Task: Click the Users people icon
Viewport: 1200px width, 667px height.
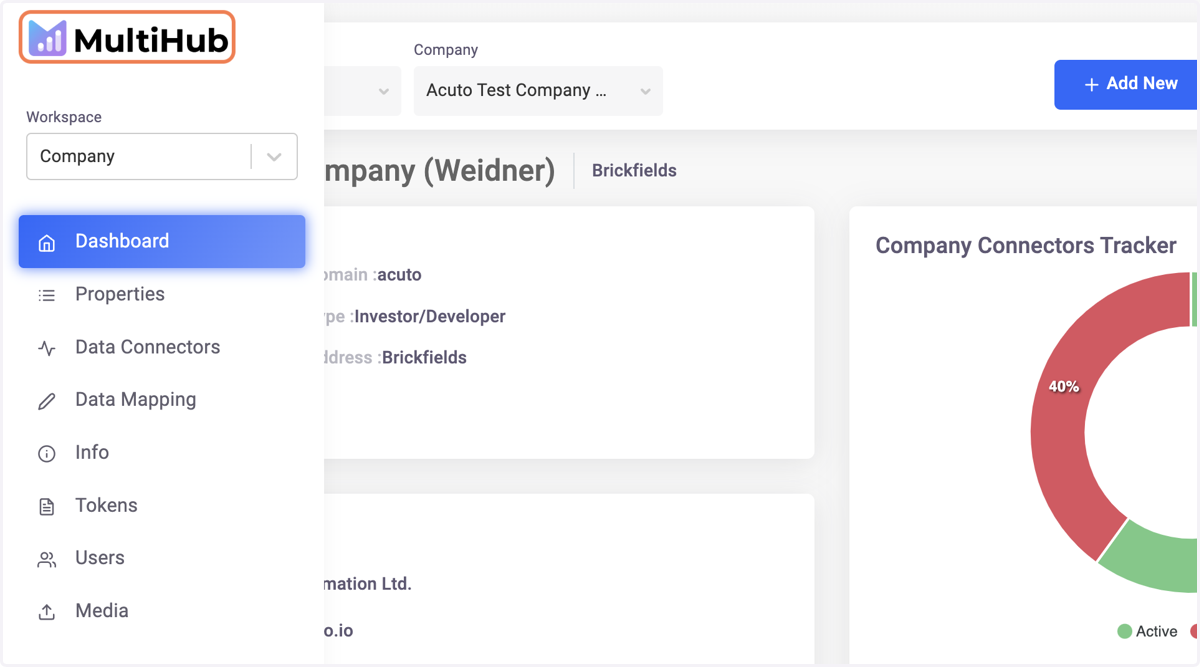Action: click(x=47, y=560)
